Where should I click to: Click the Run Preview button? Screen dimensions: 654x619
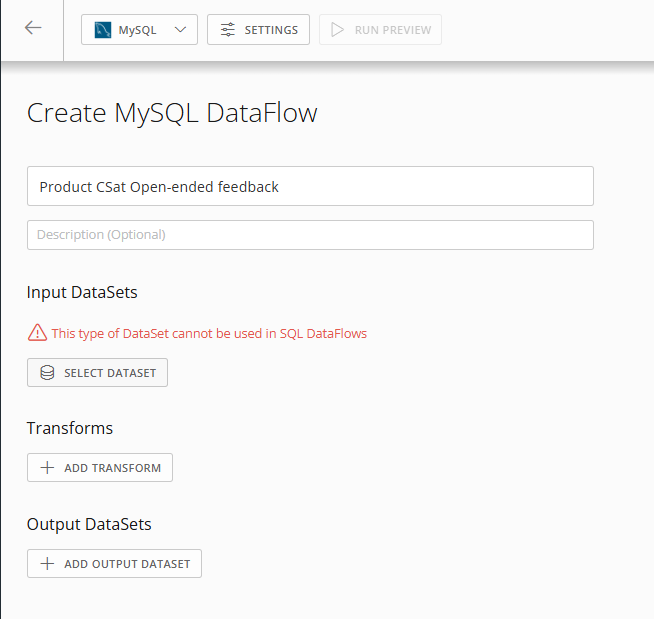(380, 30)
